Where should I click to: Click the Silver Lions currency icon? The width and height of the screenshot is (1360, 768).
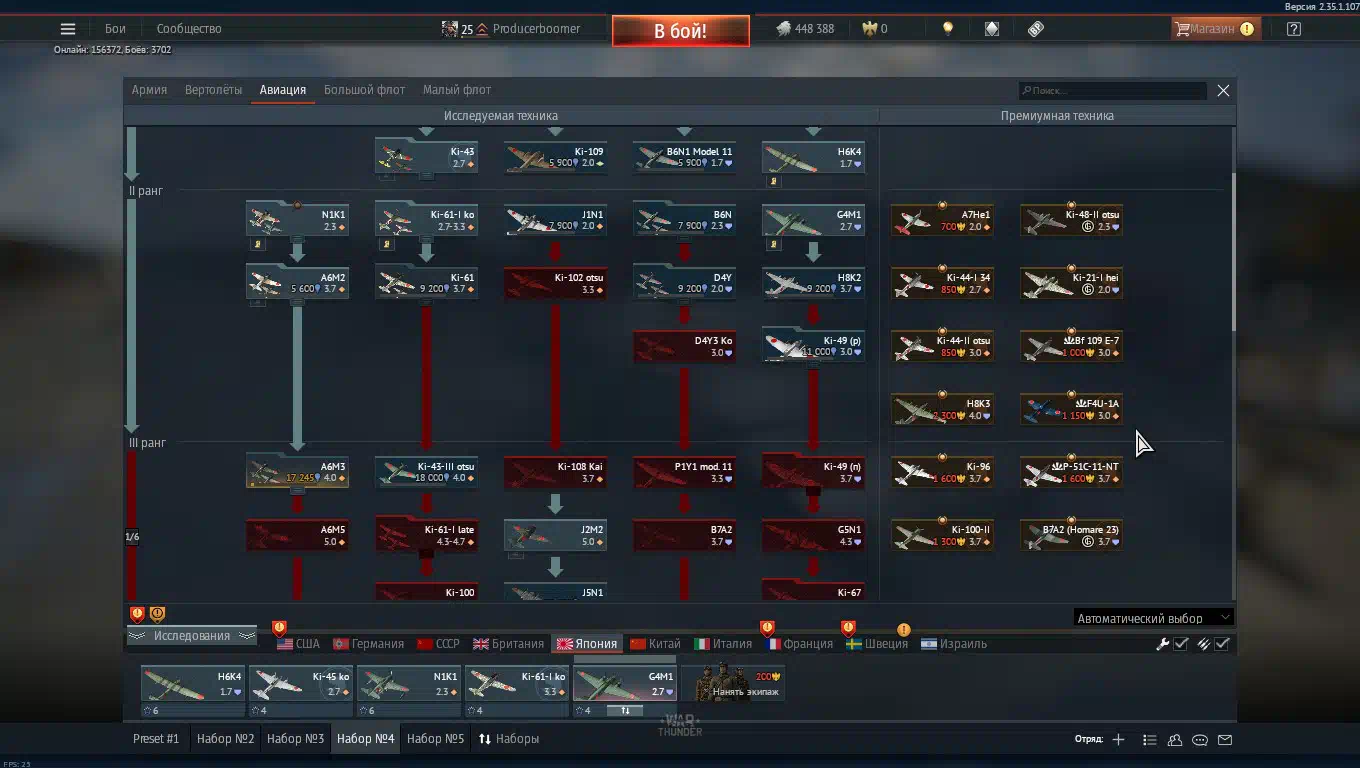[783, 29]
